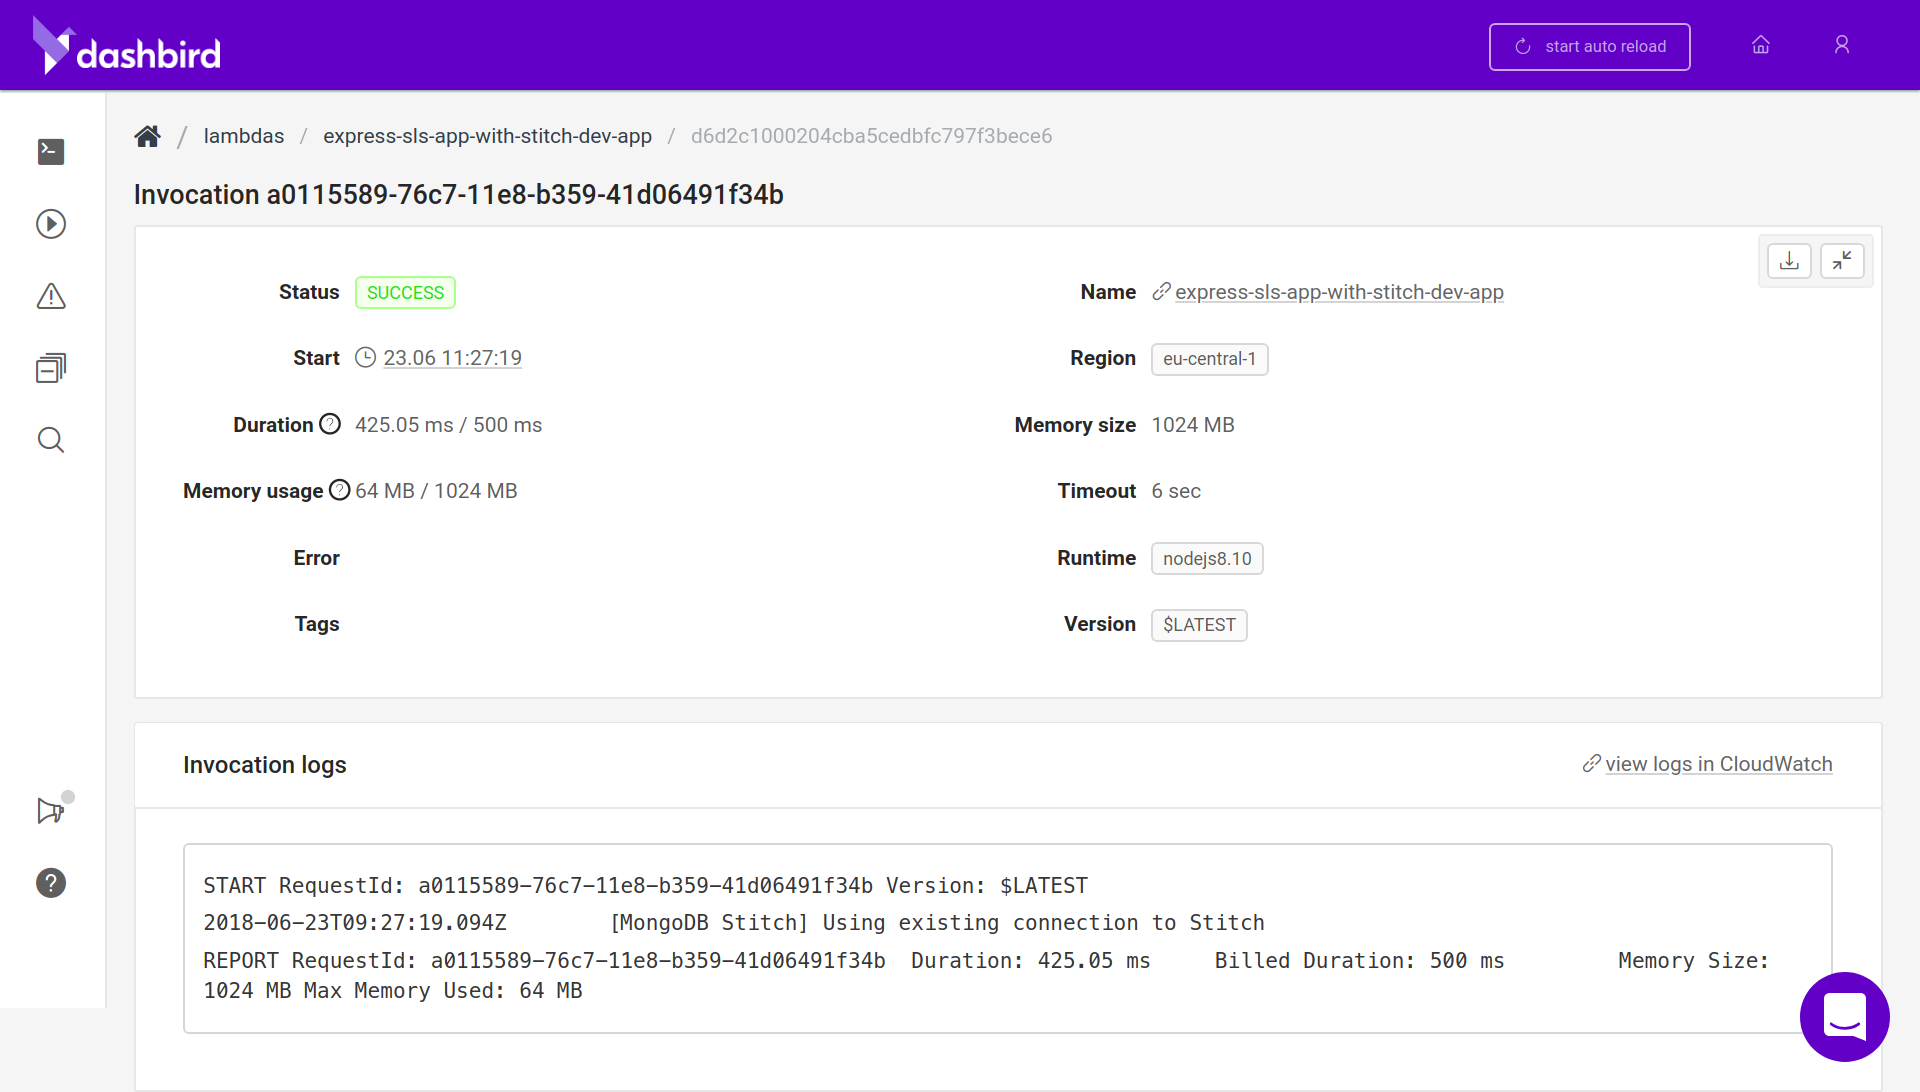Download invocation details icon
Image resolution: width=1920 pixels, height=1092 pixels.
click(x=1789, y=261)
